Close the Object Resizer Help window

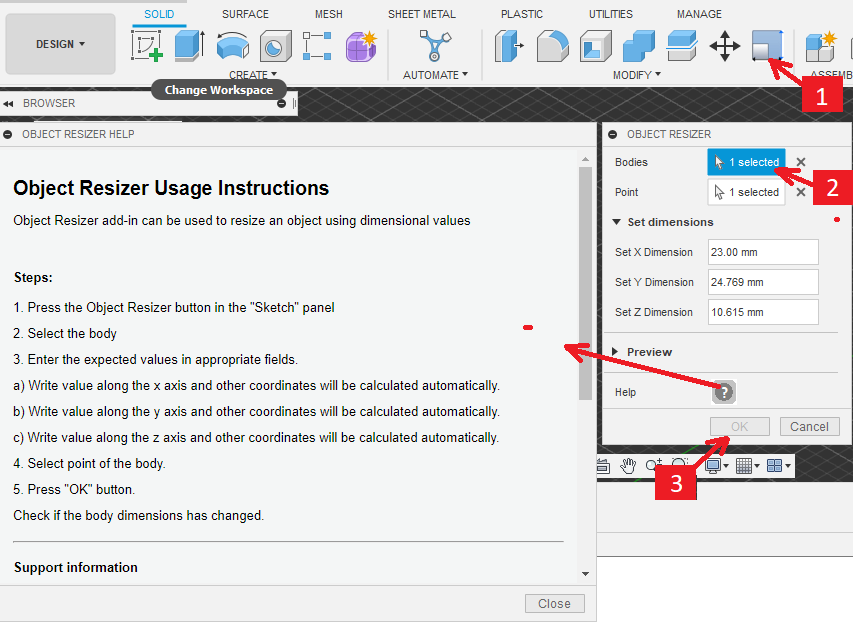click(554, 604)
